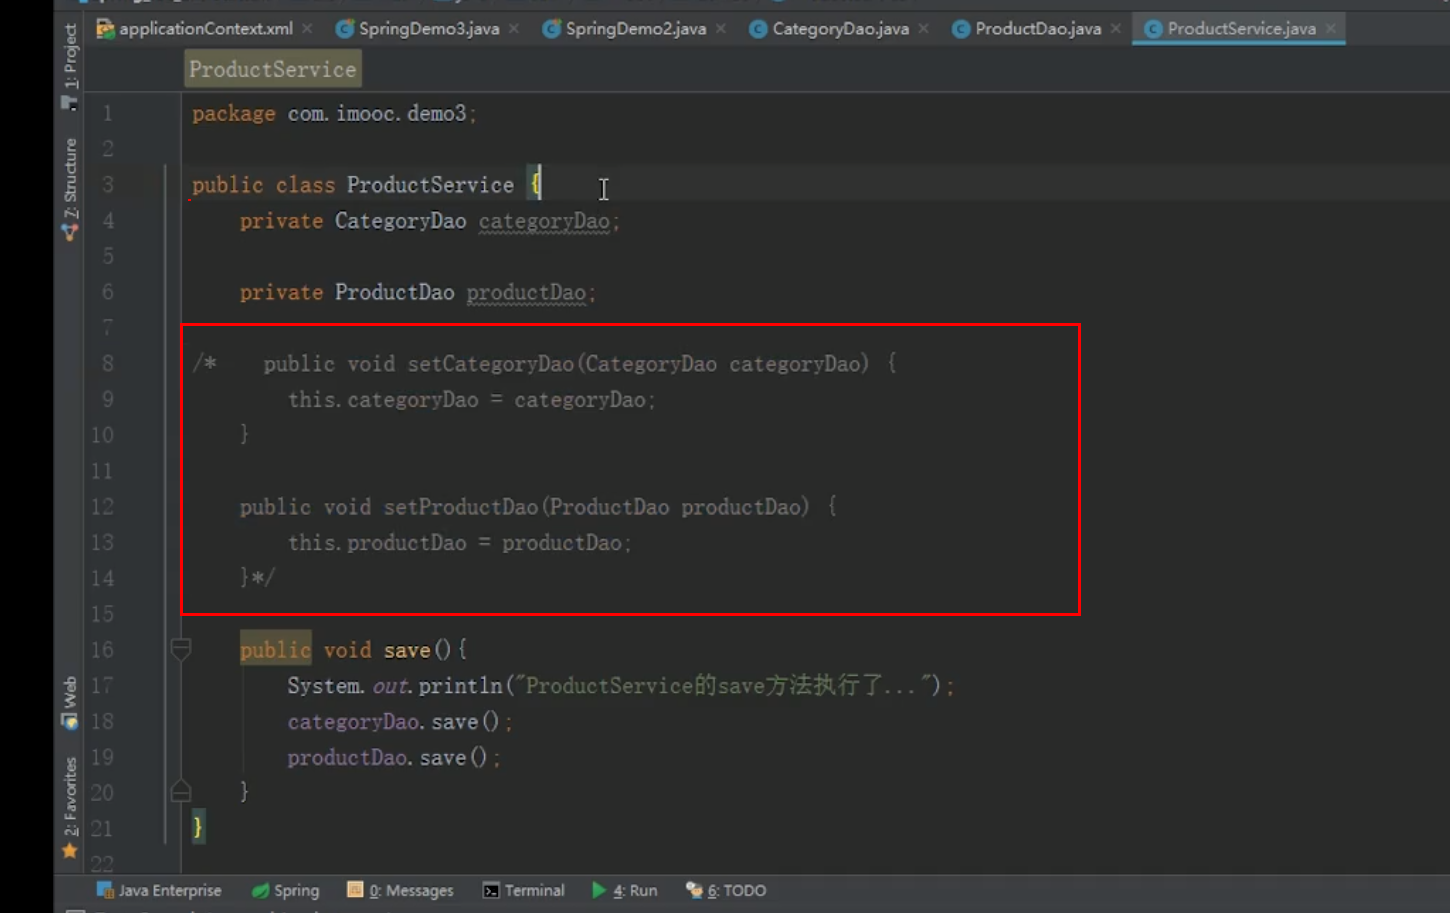Click the class icon on ProductDao.java tab

[x=961, y=28]
